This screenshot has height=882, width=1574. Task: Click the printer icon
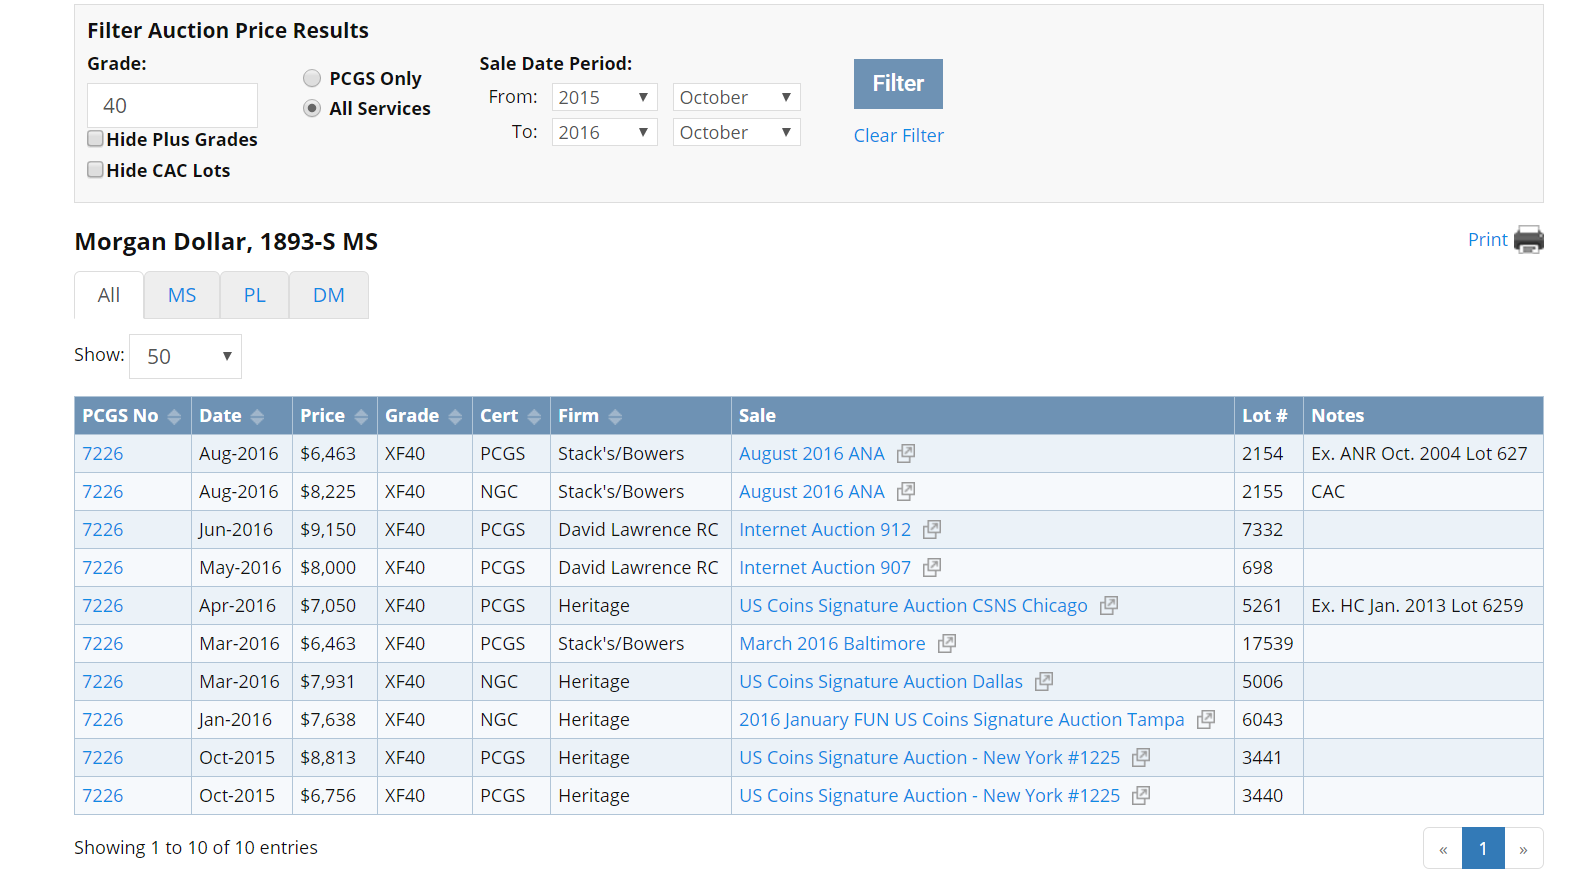pyautogui.click(x=1528, y=240)
